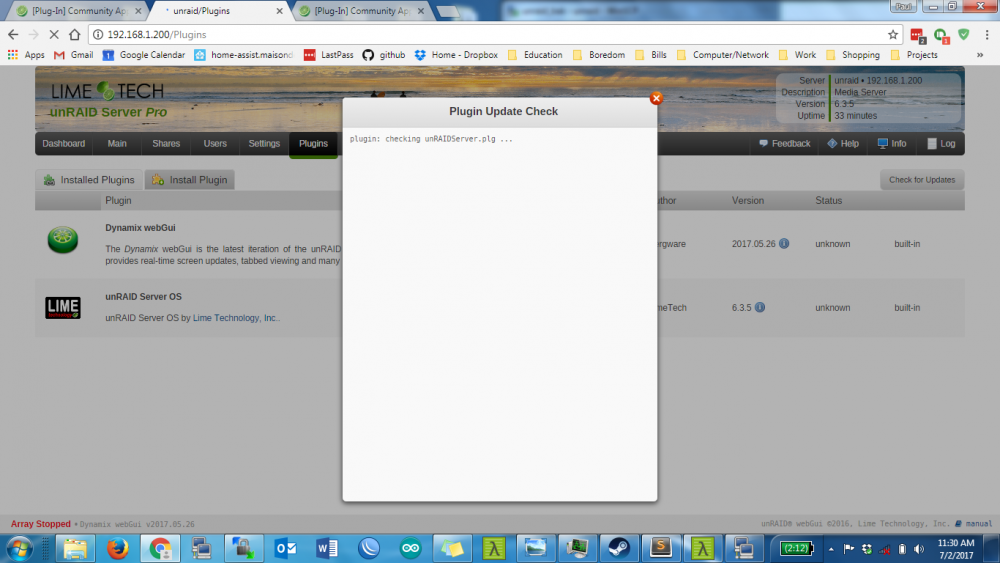Open the Feedback link
This screenshot has width=1000, height=563.
coord(784,143)
